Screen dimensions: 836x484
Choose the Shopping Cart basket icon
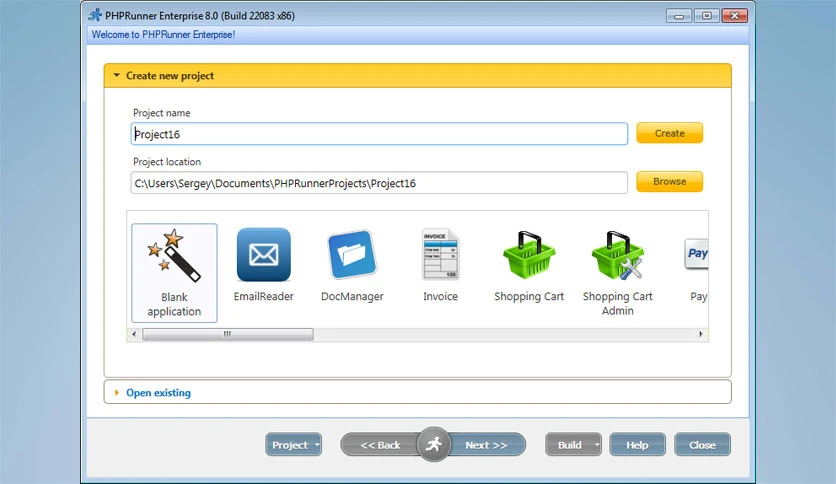529,255
